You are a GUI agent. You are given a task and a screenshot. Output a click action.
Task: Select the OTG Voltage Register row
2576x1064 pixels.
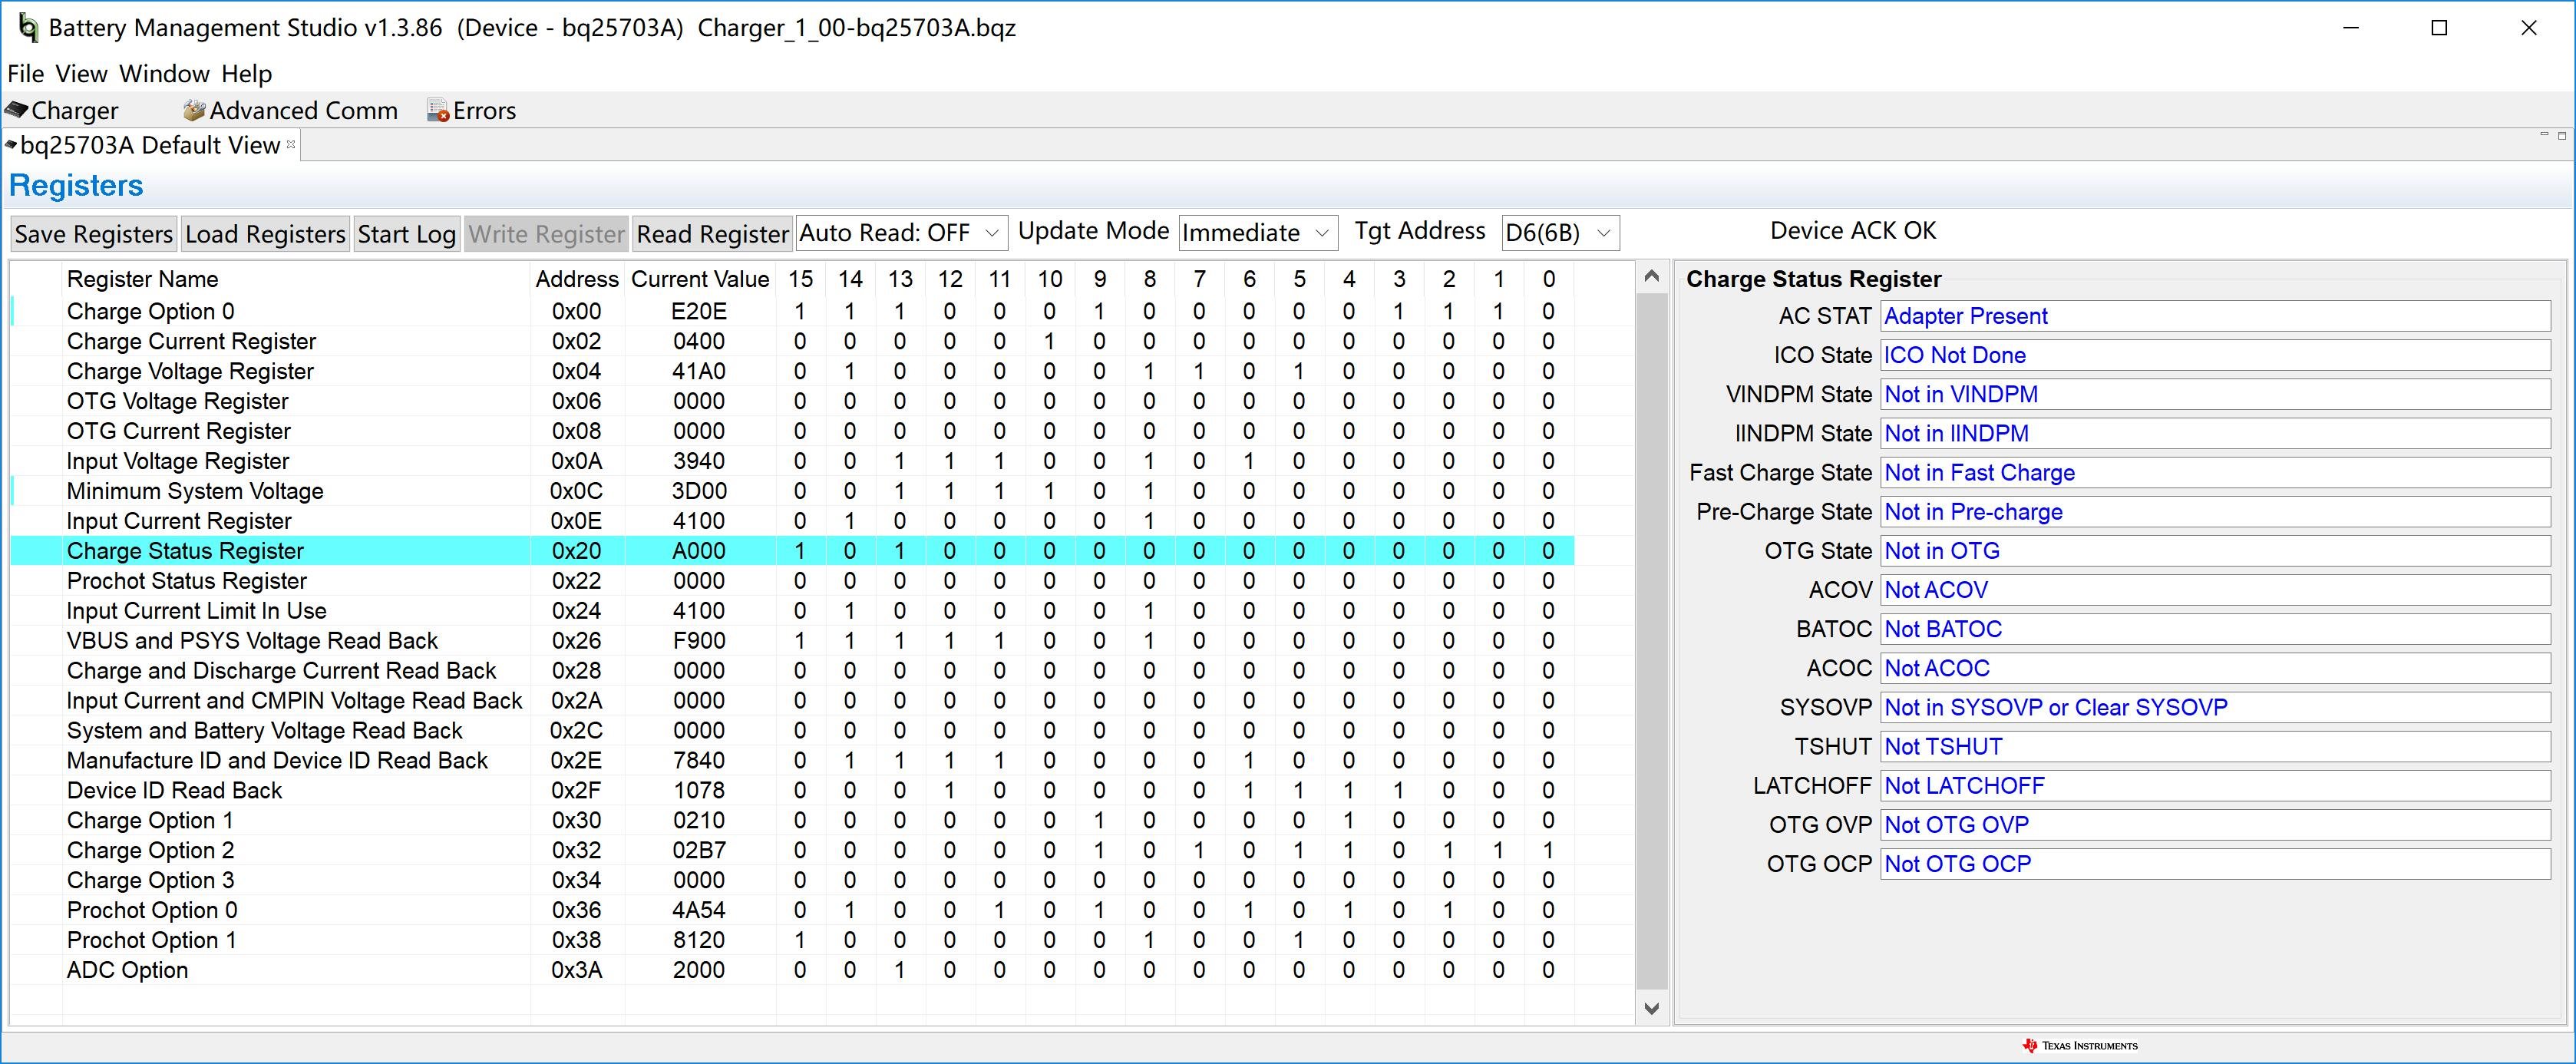pyautogui.click(x=792, y=401)
